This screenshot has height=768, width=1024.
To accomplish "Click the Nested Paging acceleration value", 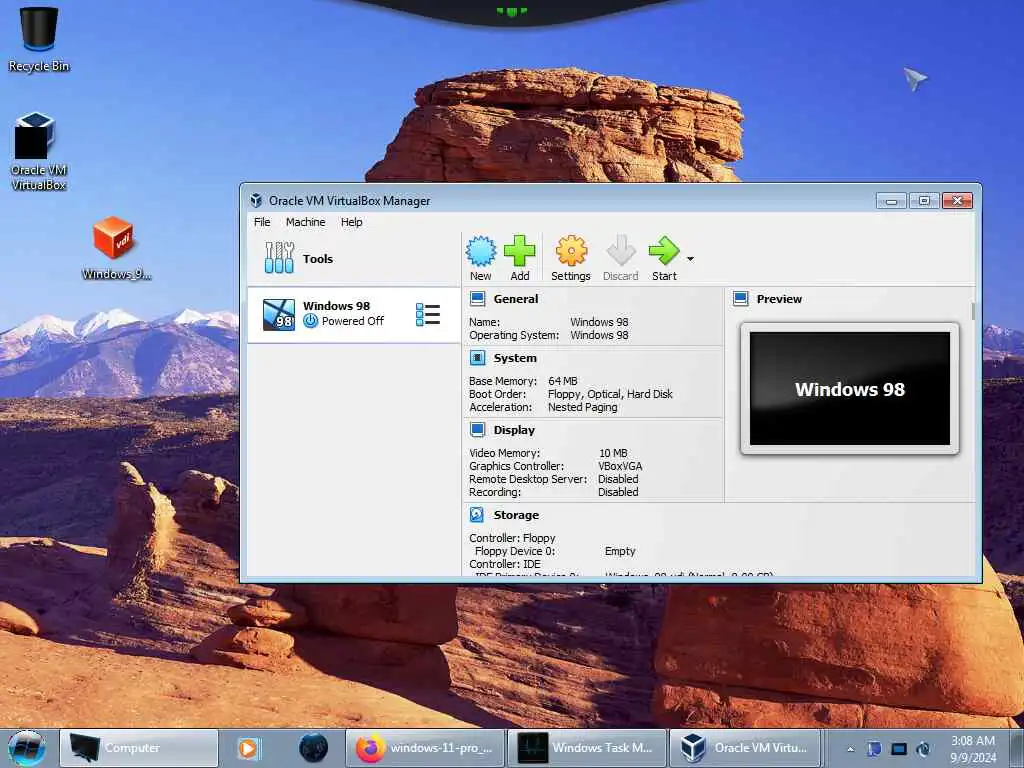I will coord(583,407).
